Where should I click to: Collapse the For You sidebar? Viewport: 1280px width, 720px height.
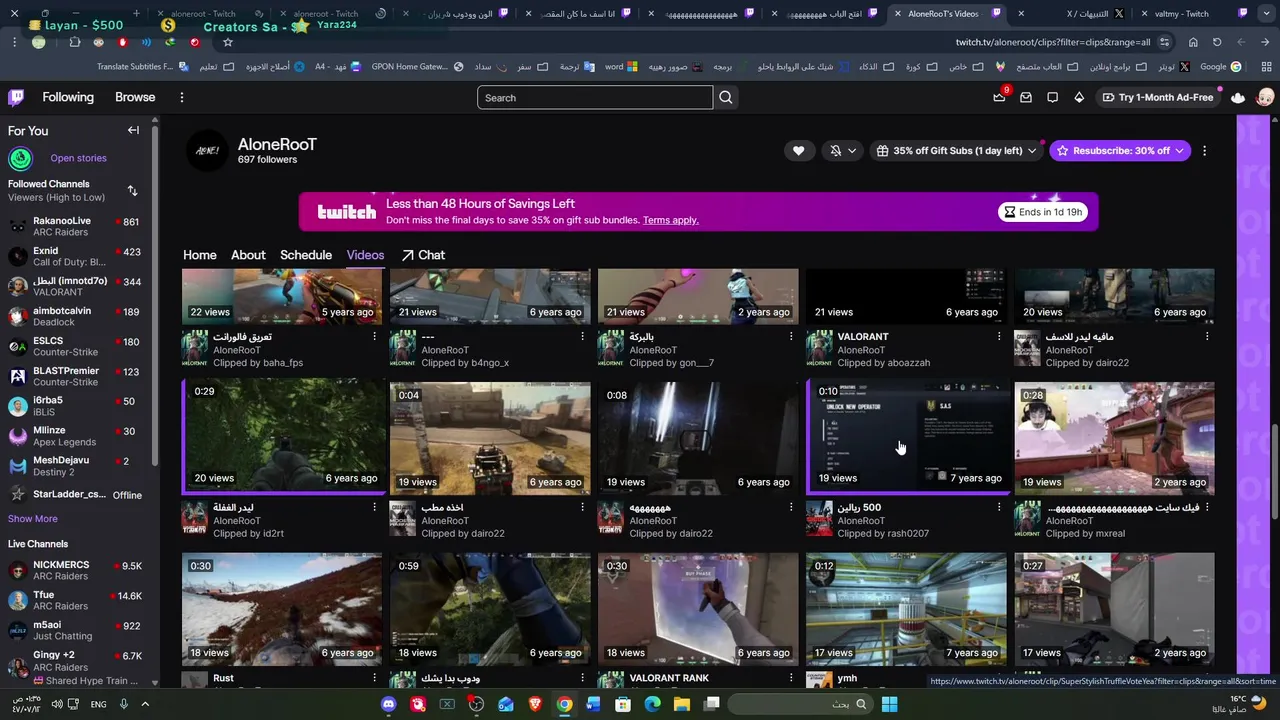133,130
